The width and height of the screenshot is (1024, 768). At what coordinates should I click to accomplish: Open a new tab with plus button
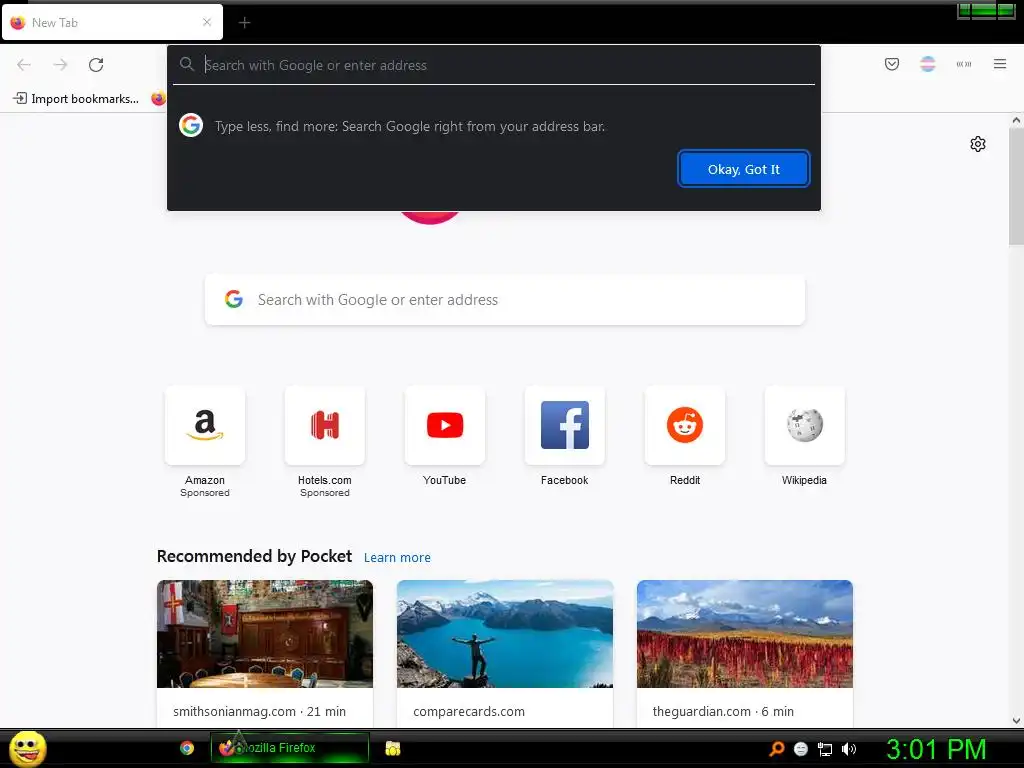[244, 23]
